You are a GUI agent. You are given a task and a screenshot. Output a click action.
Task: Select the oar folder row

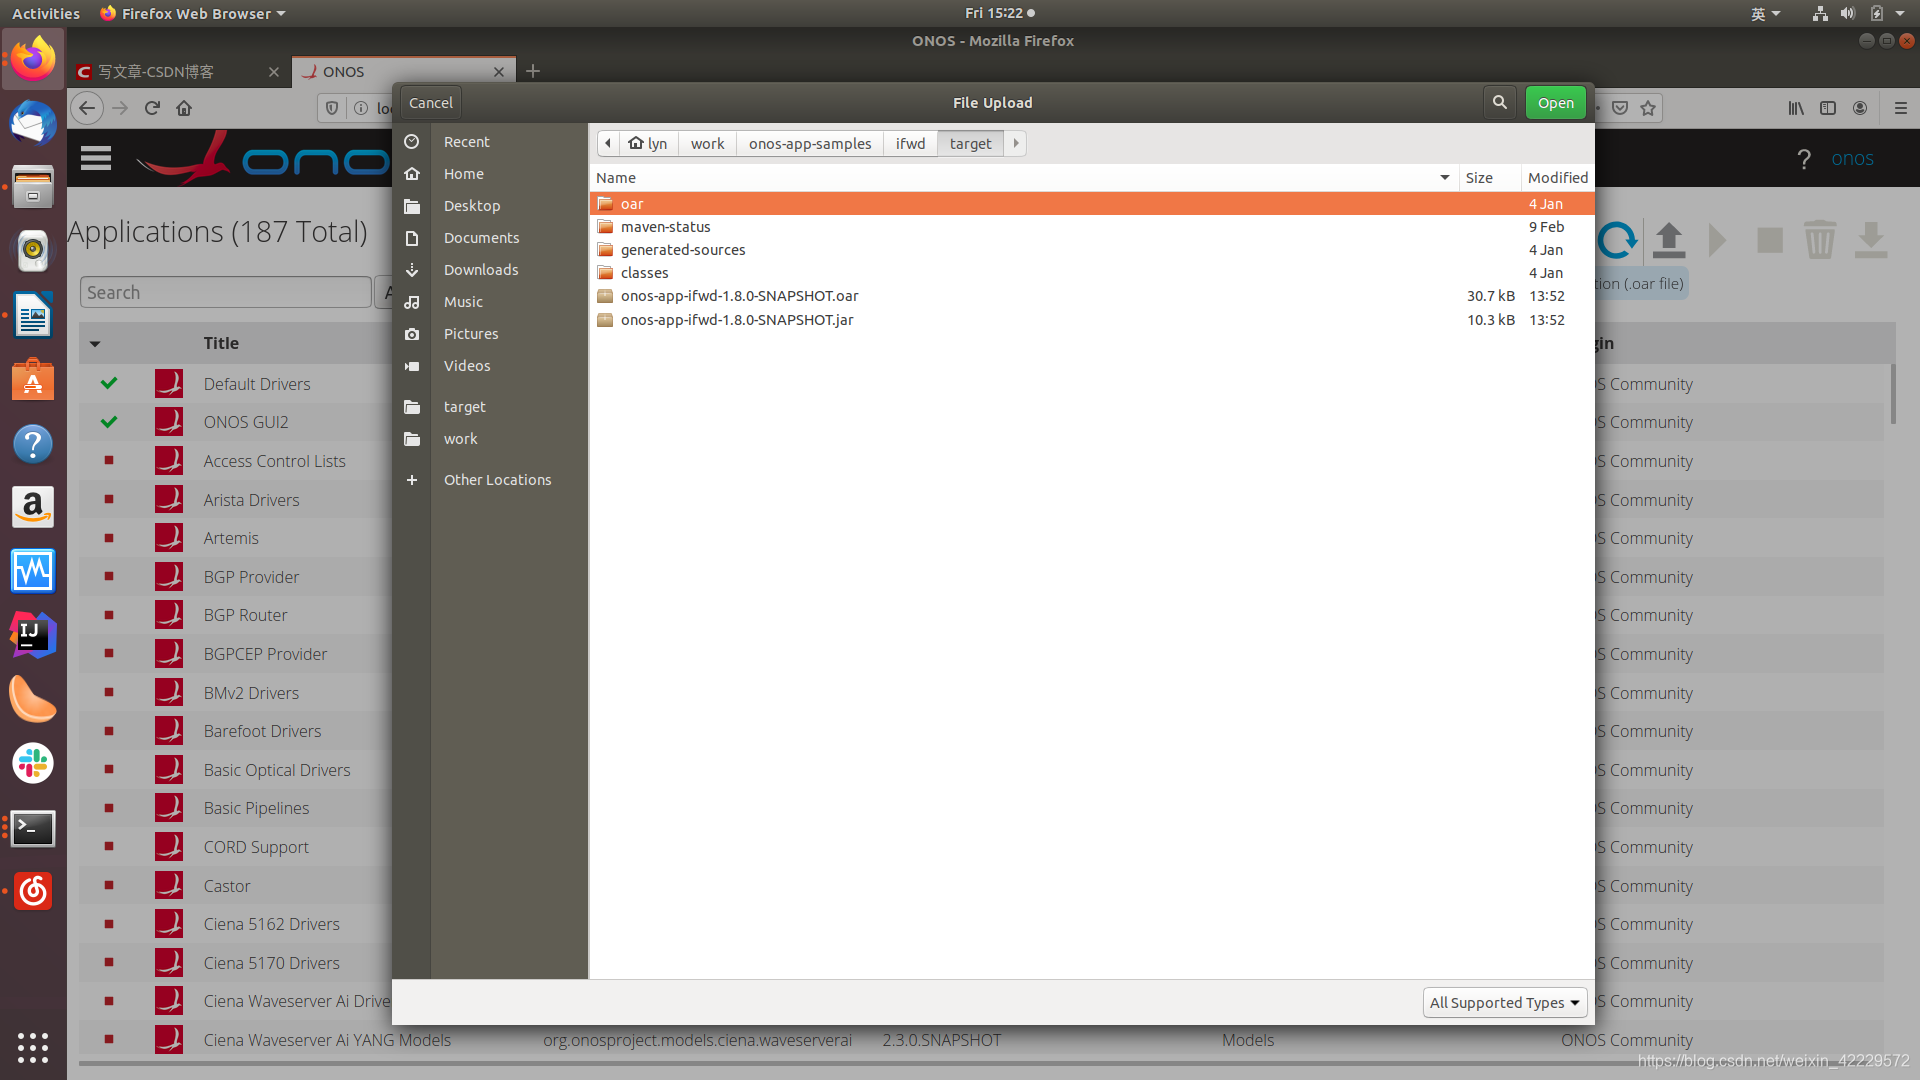[x=1092, y=204]
